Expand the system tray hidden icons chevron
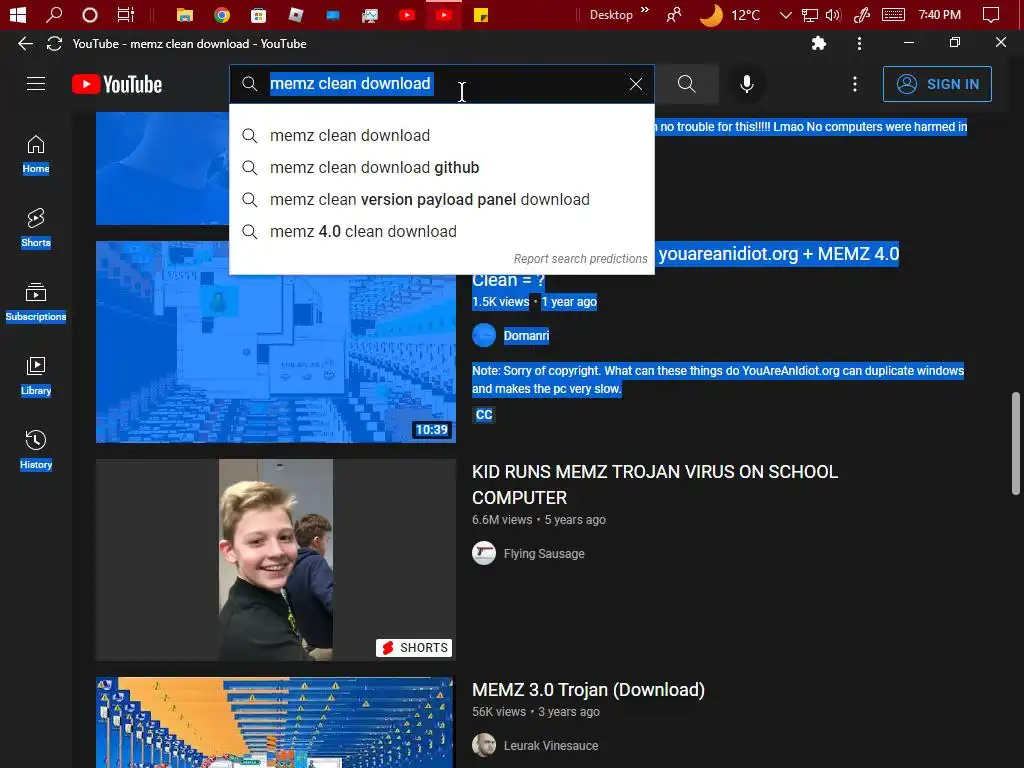Viewport: 1024px width, 768px height. pyautogui.click(x=786, y=14)
